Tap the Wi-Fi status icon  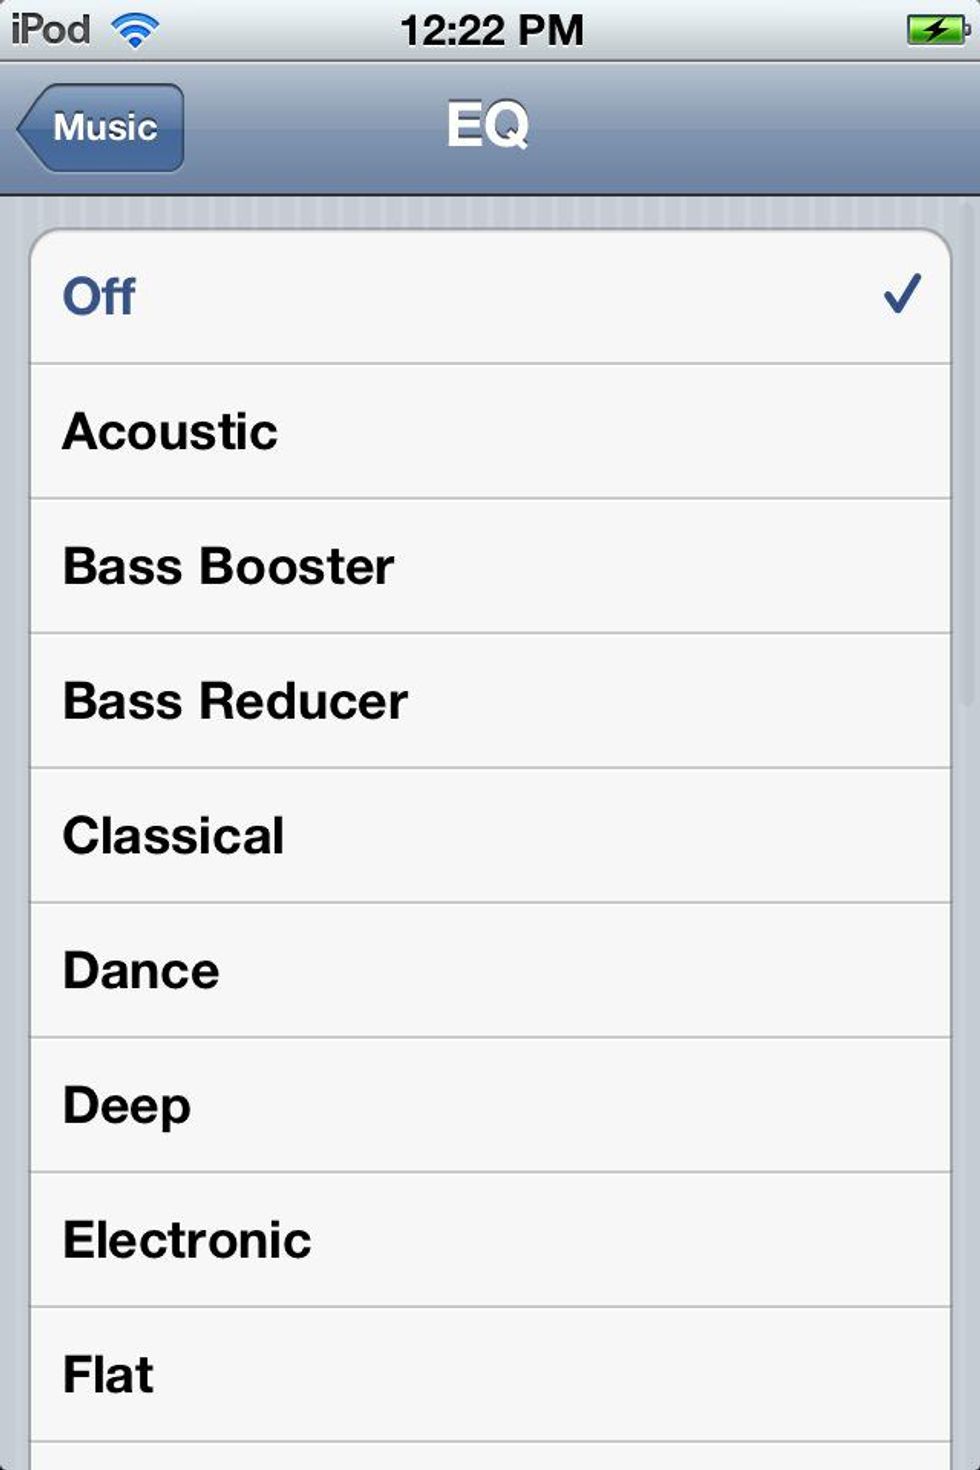tap(135, 30)
